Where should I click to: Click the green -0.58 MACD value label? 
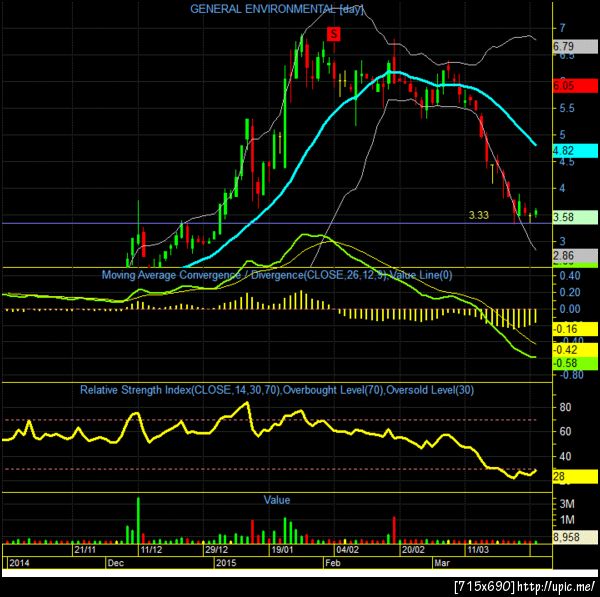[575, 363]
